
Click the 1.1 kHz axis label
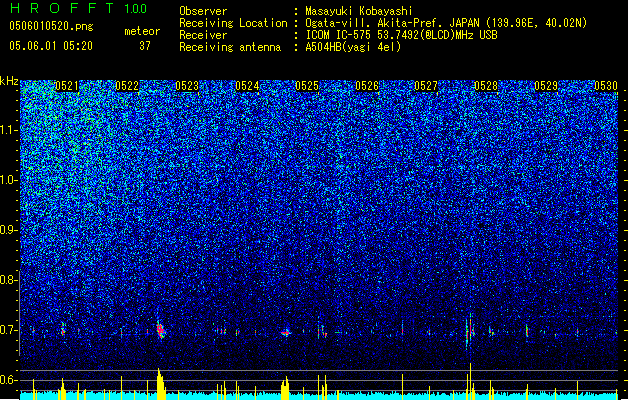point(8,130)
